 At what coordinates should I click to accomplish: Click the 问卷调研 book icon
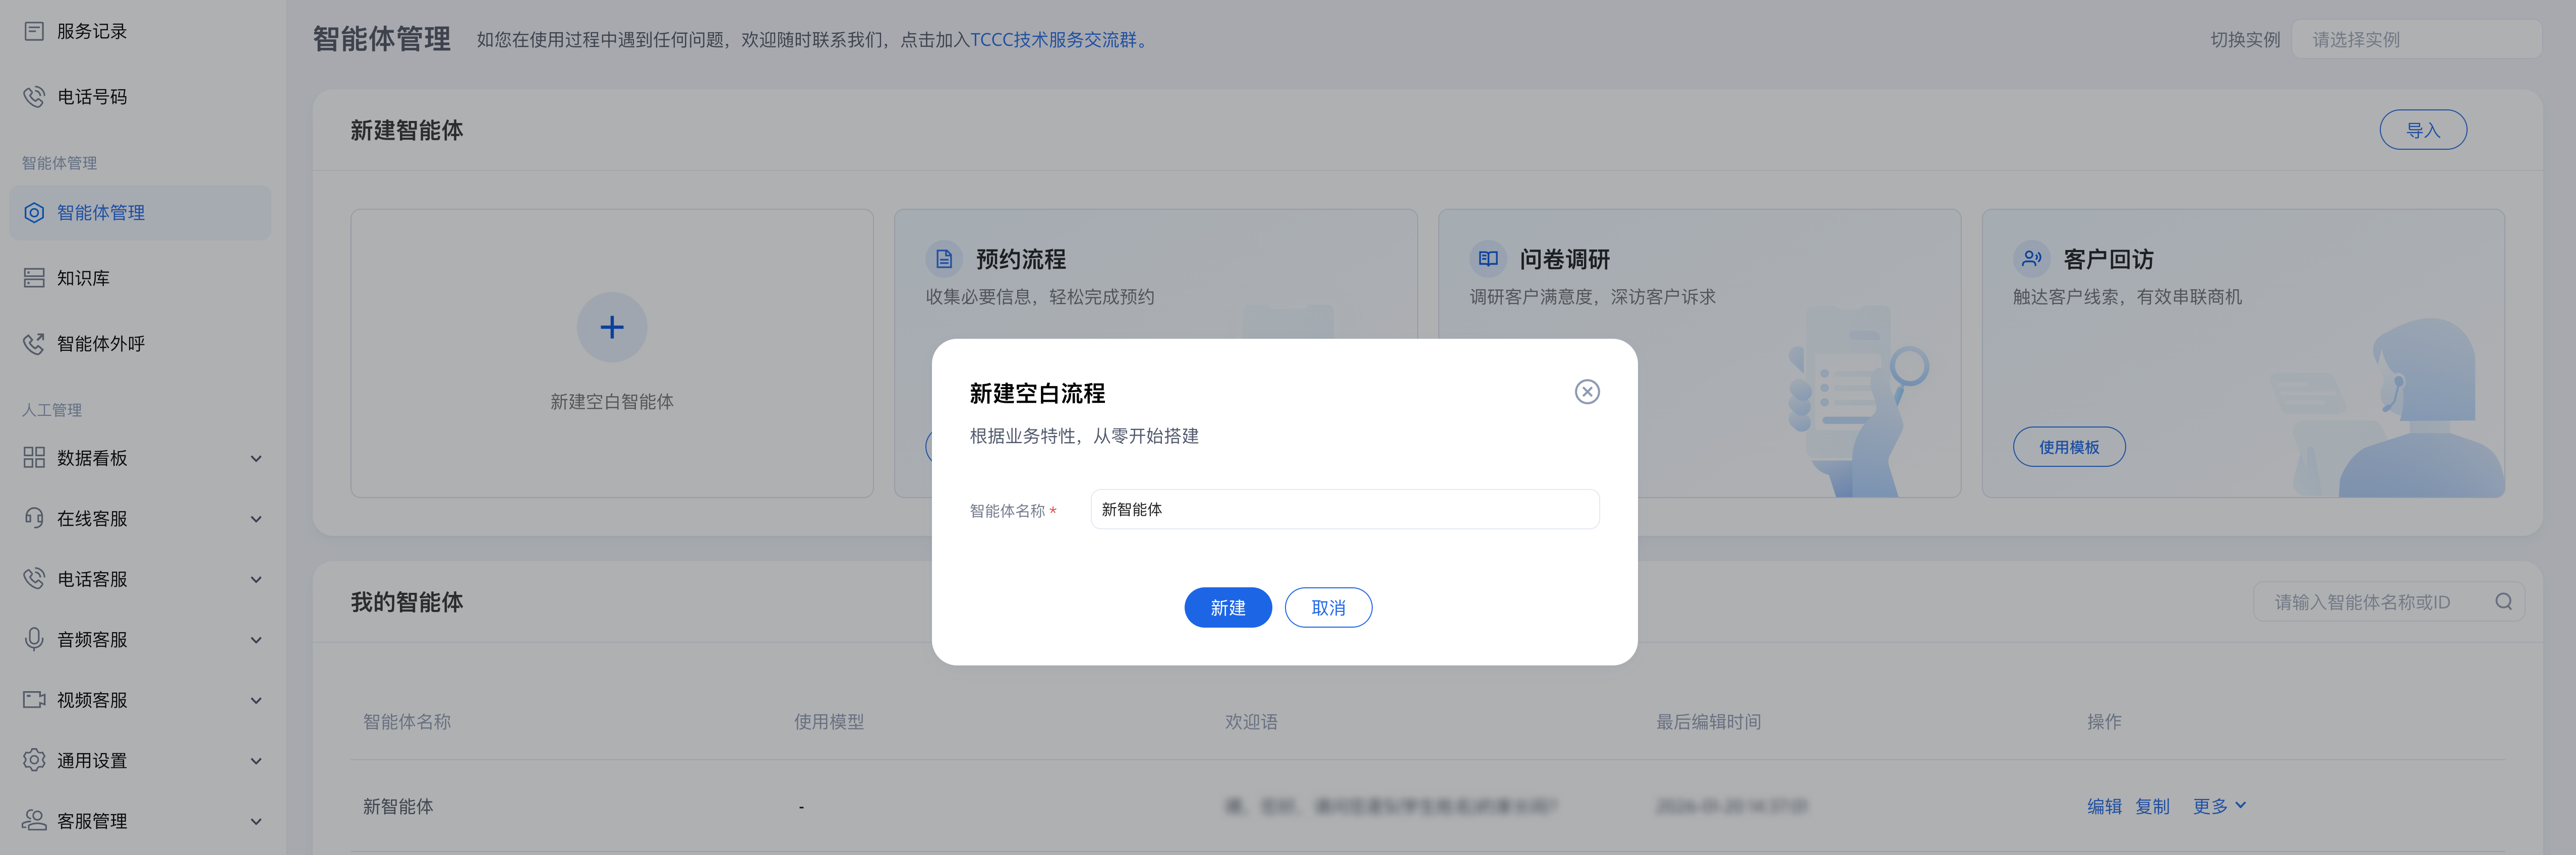1487,259
